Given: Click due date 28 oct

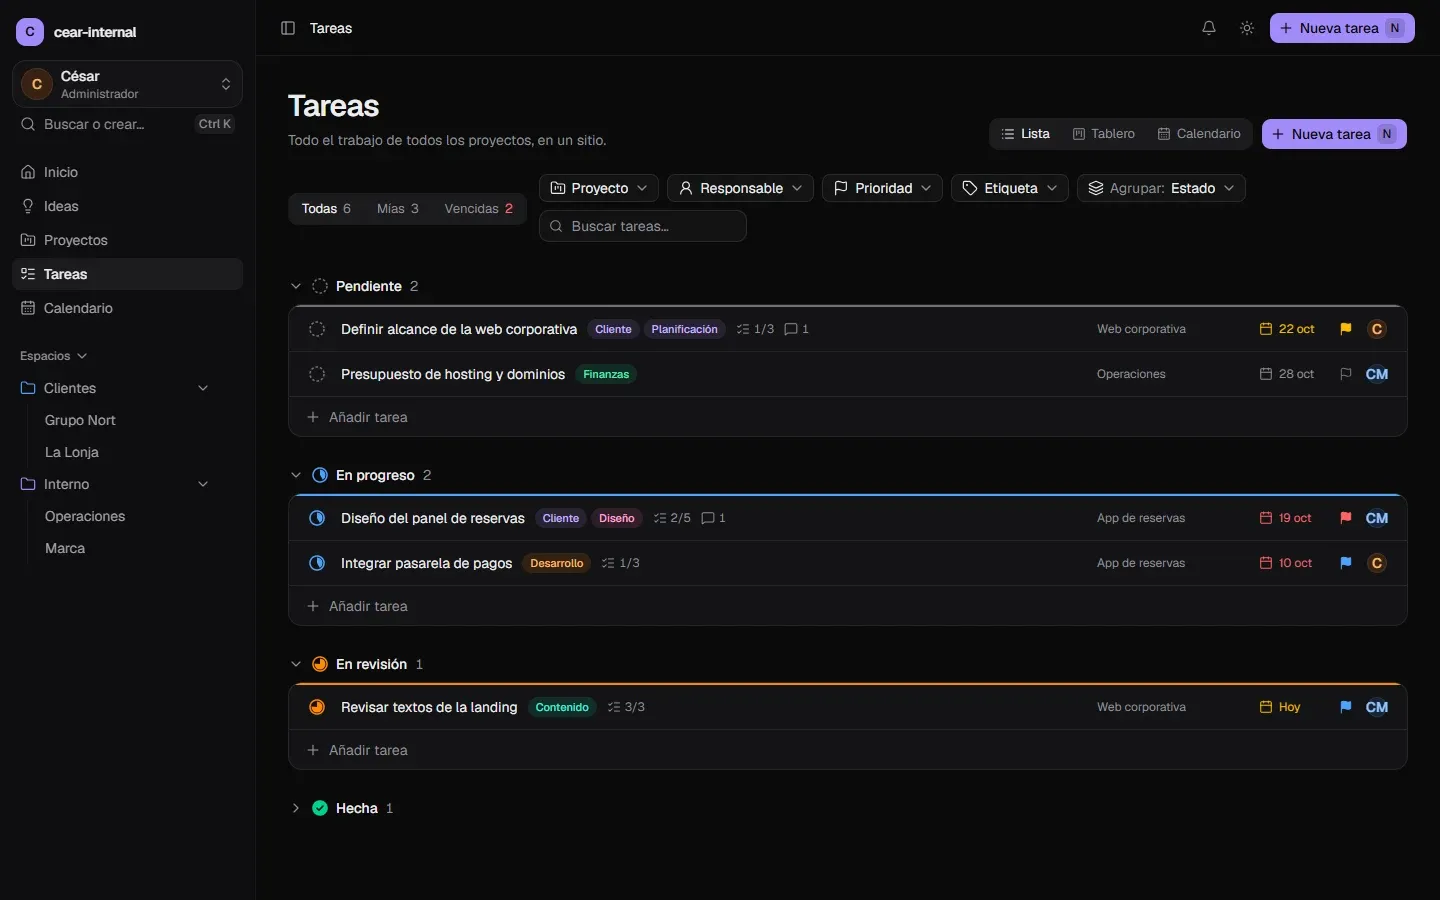Looking at the screenshot, I should click(x=1287, y=374).
